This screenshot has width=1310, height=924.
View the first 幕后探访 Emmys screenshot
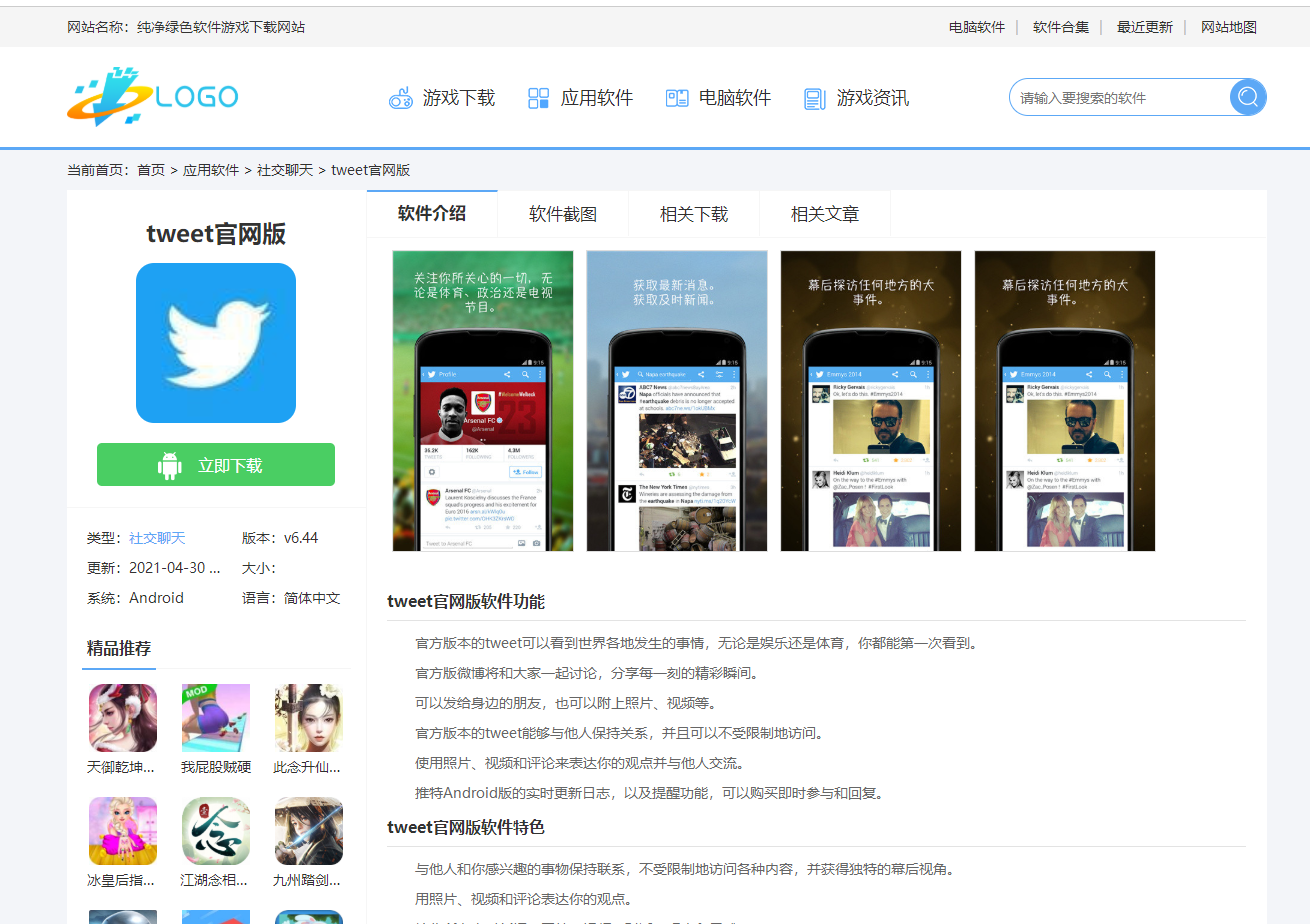(x=871, y=401)
